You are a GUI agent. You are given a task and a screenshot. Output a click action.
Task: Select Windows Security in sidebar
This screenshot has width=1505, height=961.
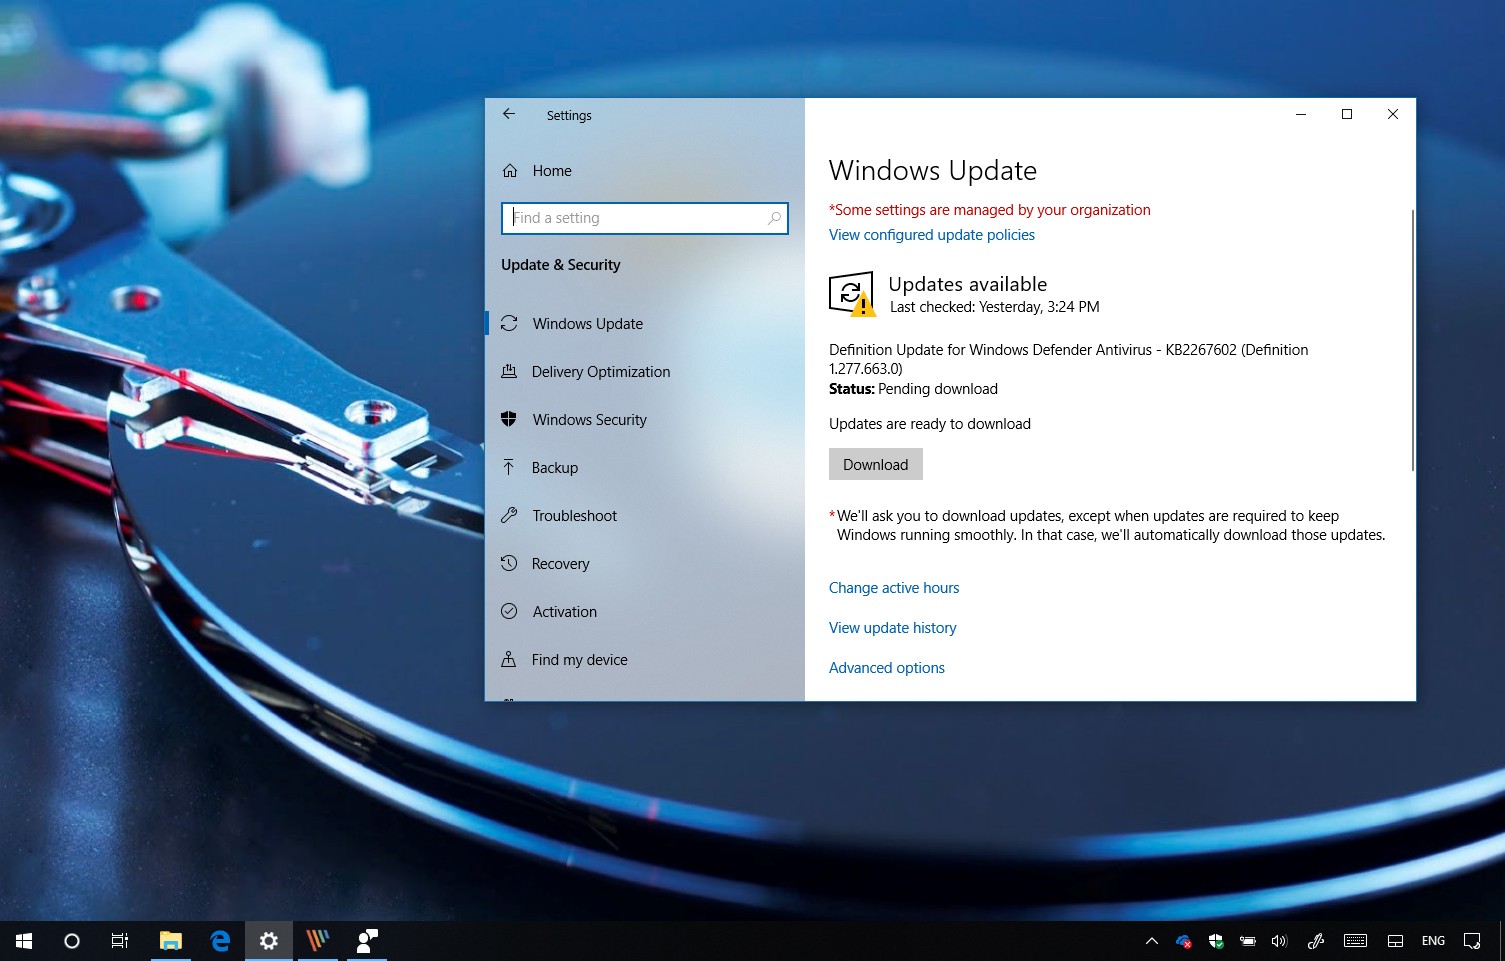[x=645, y=419]
